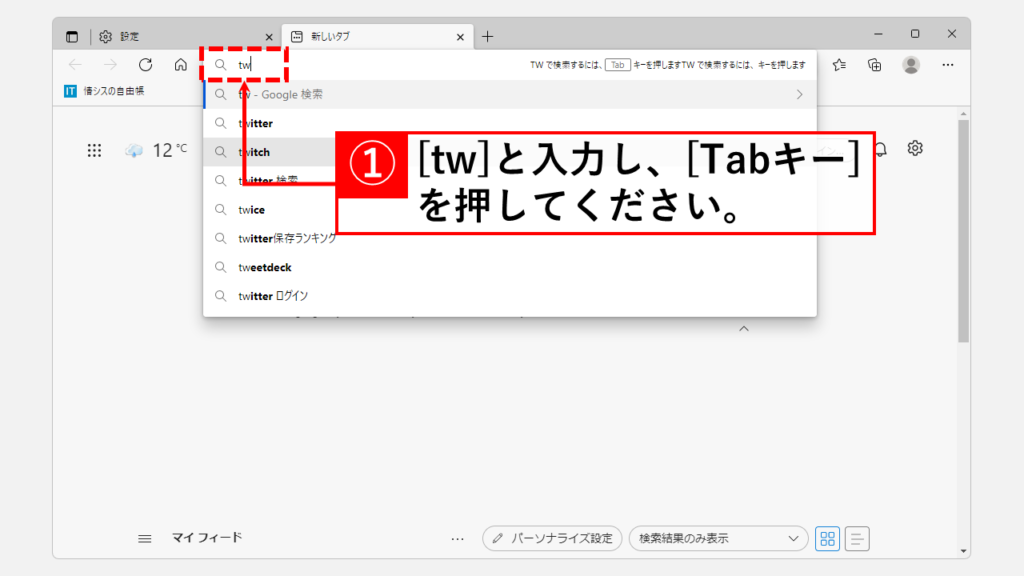Open the 検索結果のみ表示 dropdown

(x=718, y=538)
